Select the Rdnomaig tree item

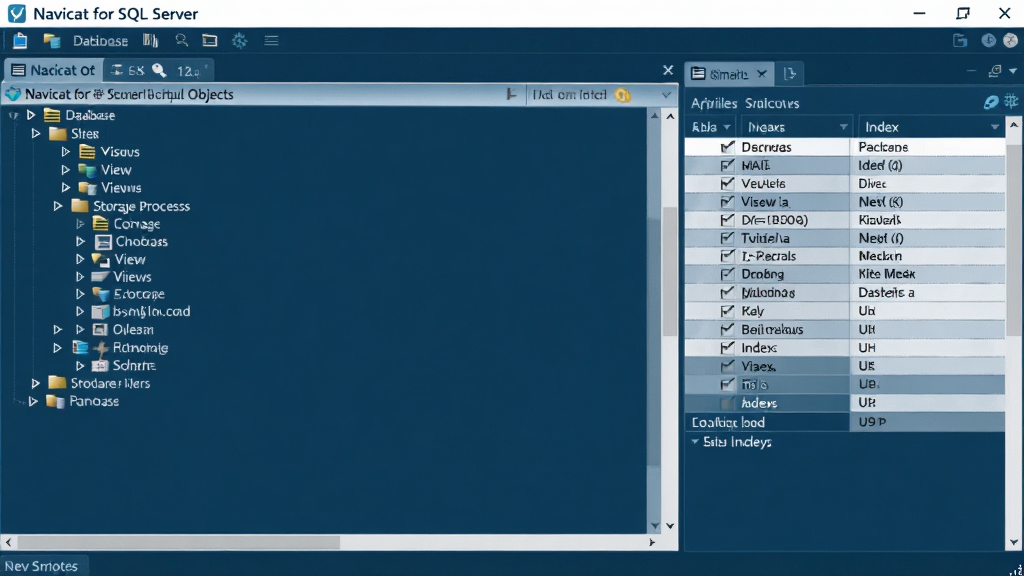(140, 347)
